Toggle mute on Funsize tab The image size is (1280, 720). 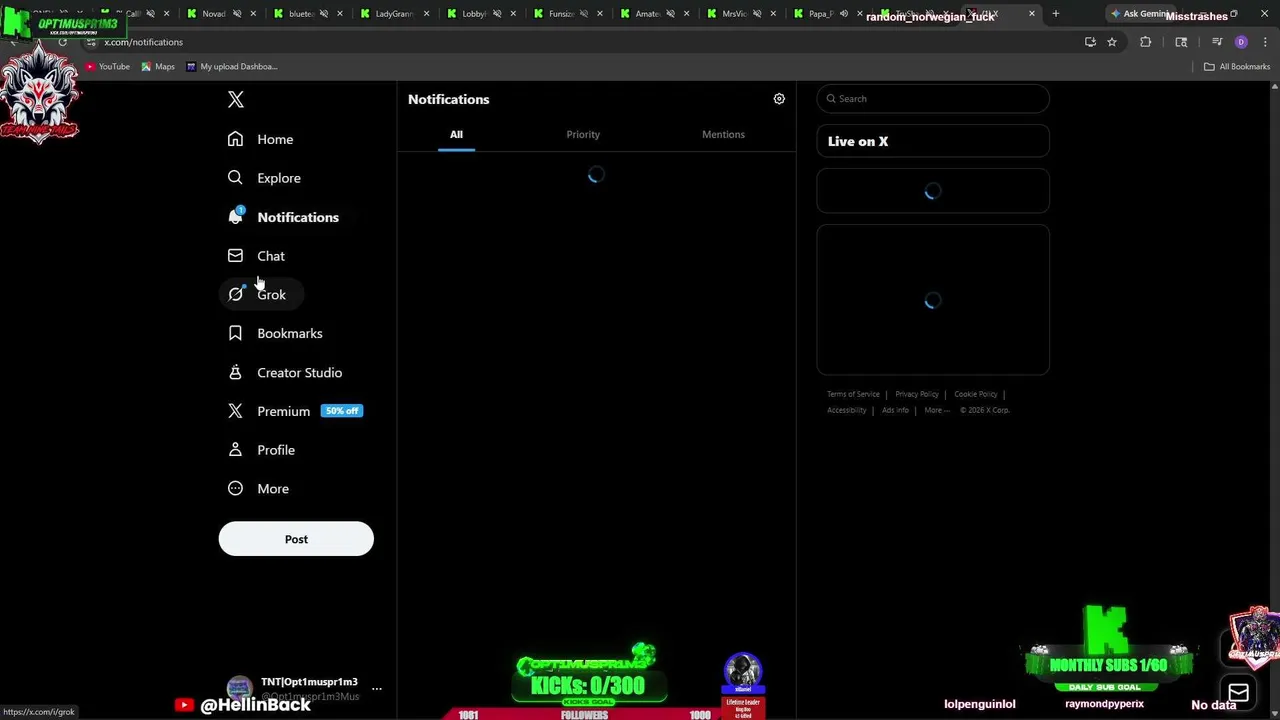click(x=584, y=14)
